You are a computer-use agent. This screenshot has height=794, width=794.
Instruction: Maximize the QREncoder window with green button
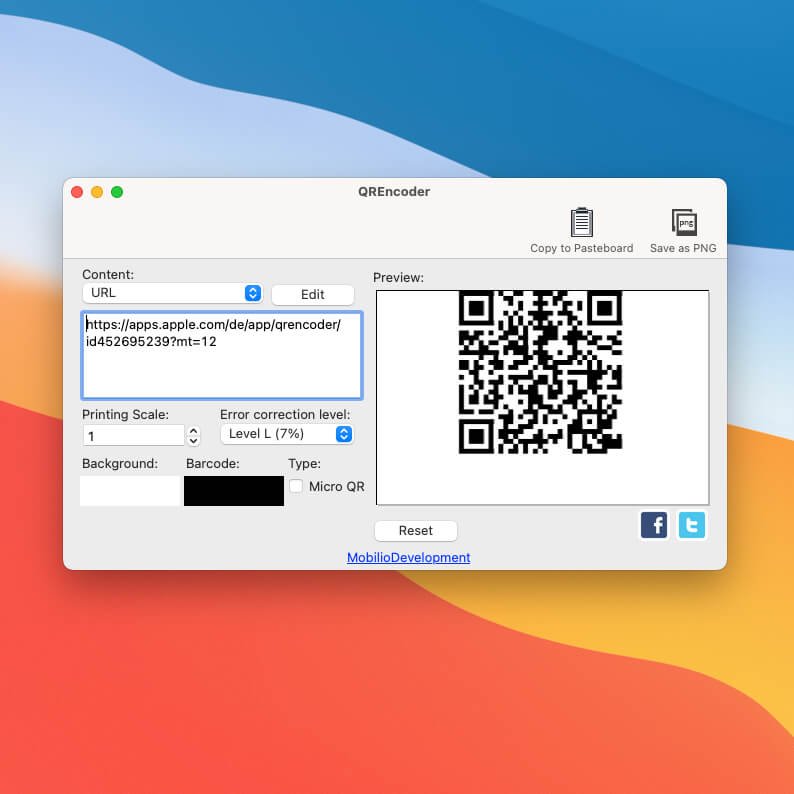(x=117, y=192)
